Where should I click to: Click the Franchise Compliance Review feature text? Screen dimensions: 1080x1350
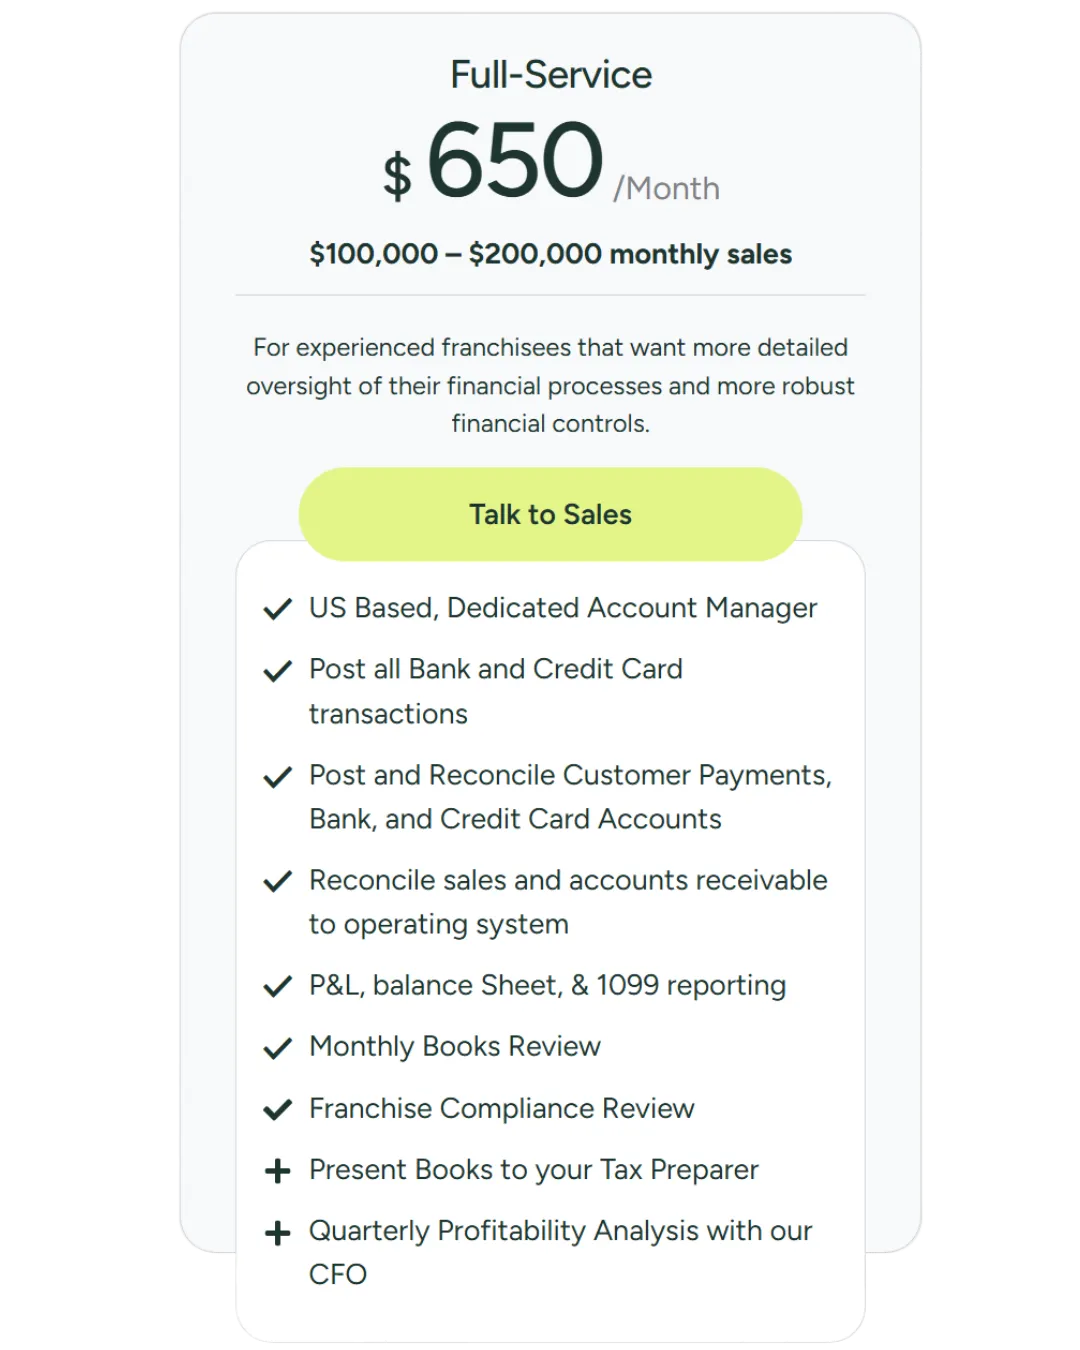[502, 1108]
